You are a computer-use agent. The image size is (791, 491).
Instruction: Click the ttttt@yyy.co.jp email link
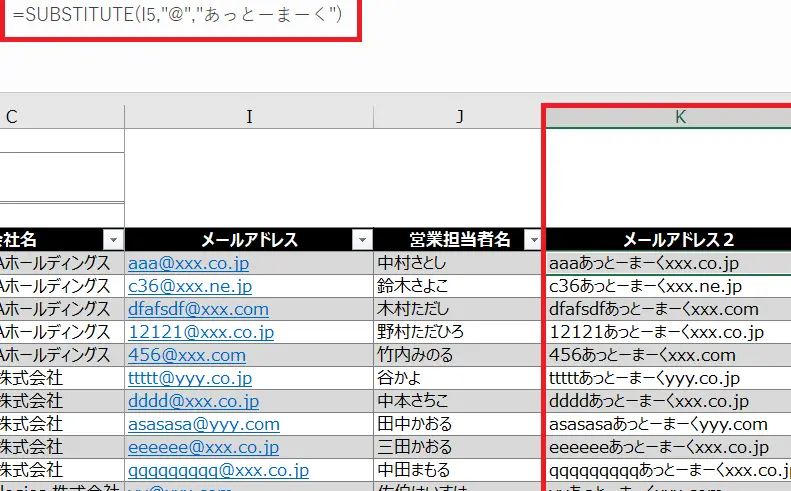click(188, 378)
